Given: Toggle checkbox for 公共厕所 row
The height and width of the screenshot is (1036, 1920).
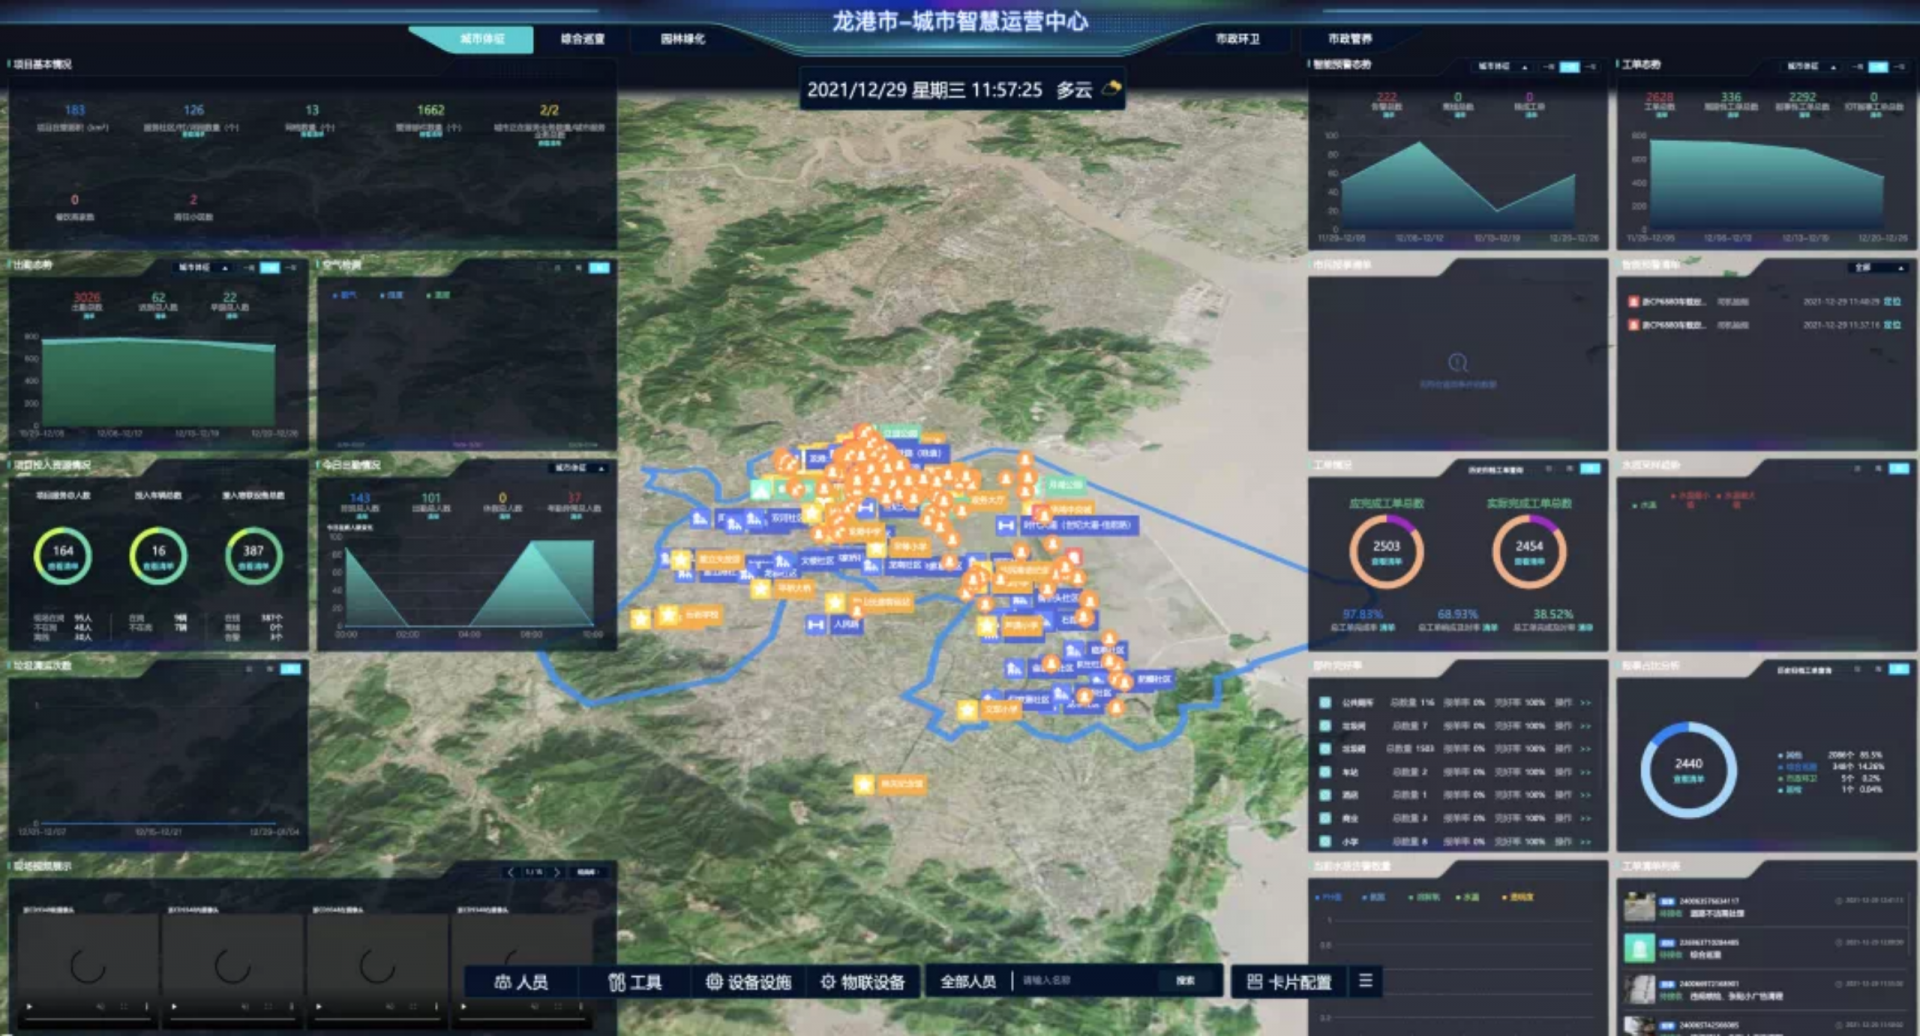Looking at the screenshot, I should [x=1325, y=702].
